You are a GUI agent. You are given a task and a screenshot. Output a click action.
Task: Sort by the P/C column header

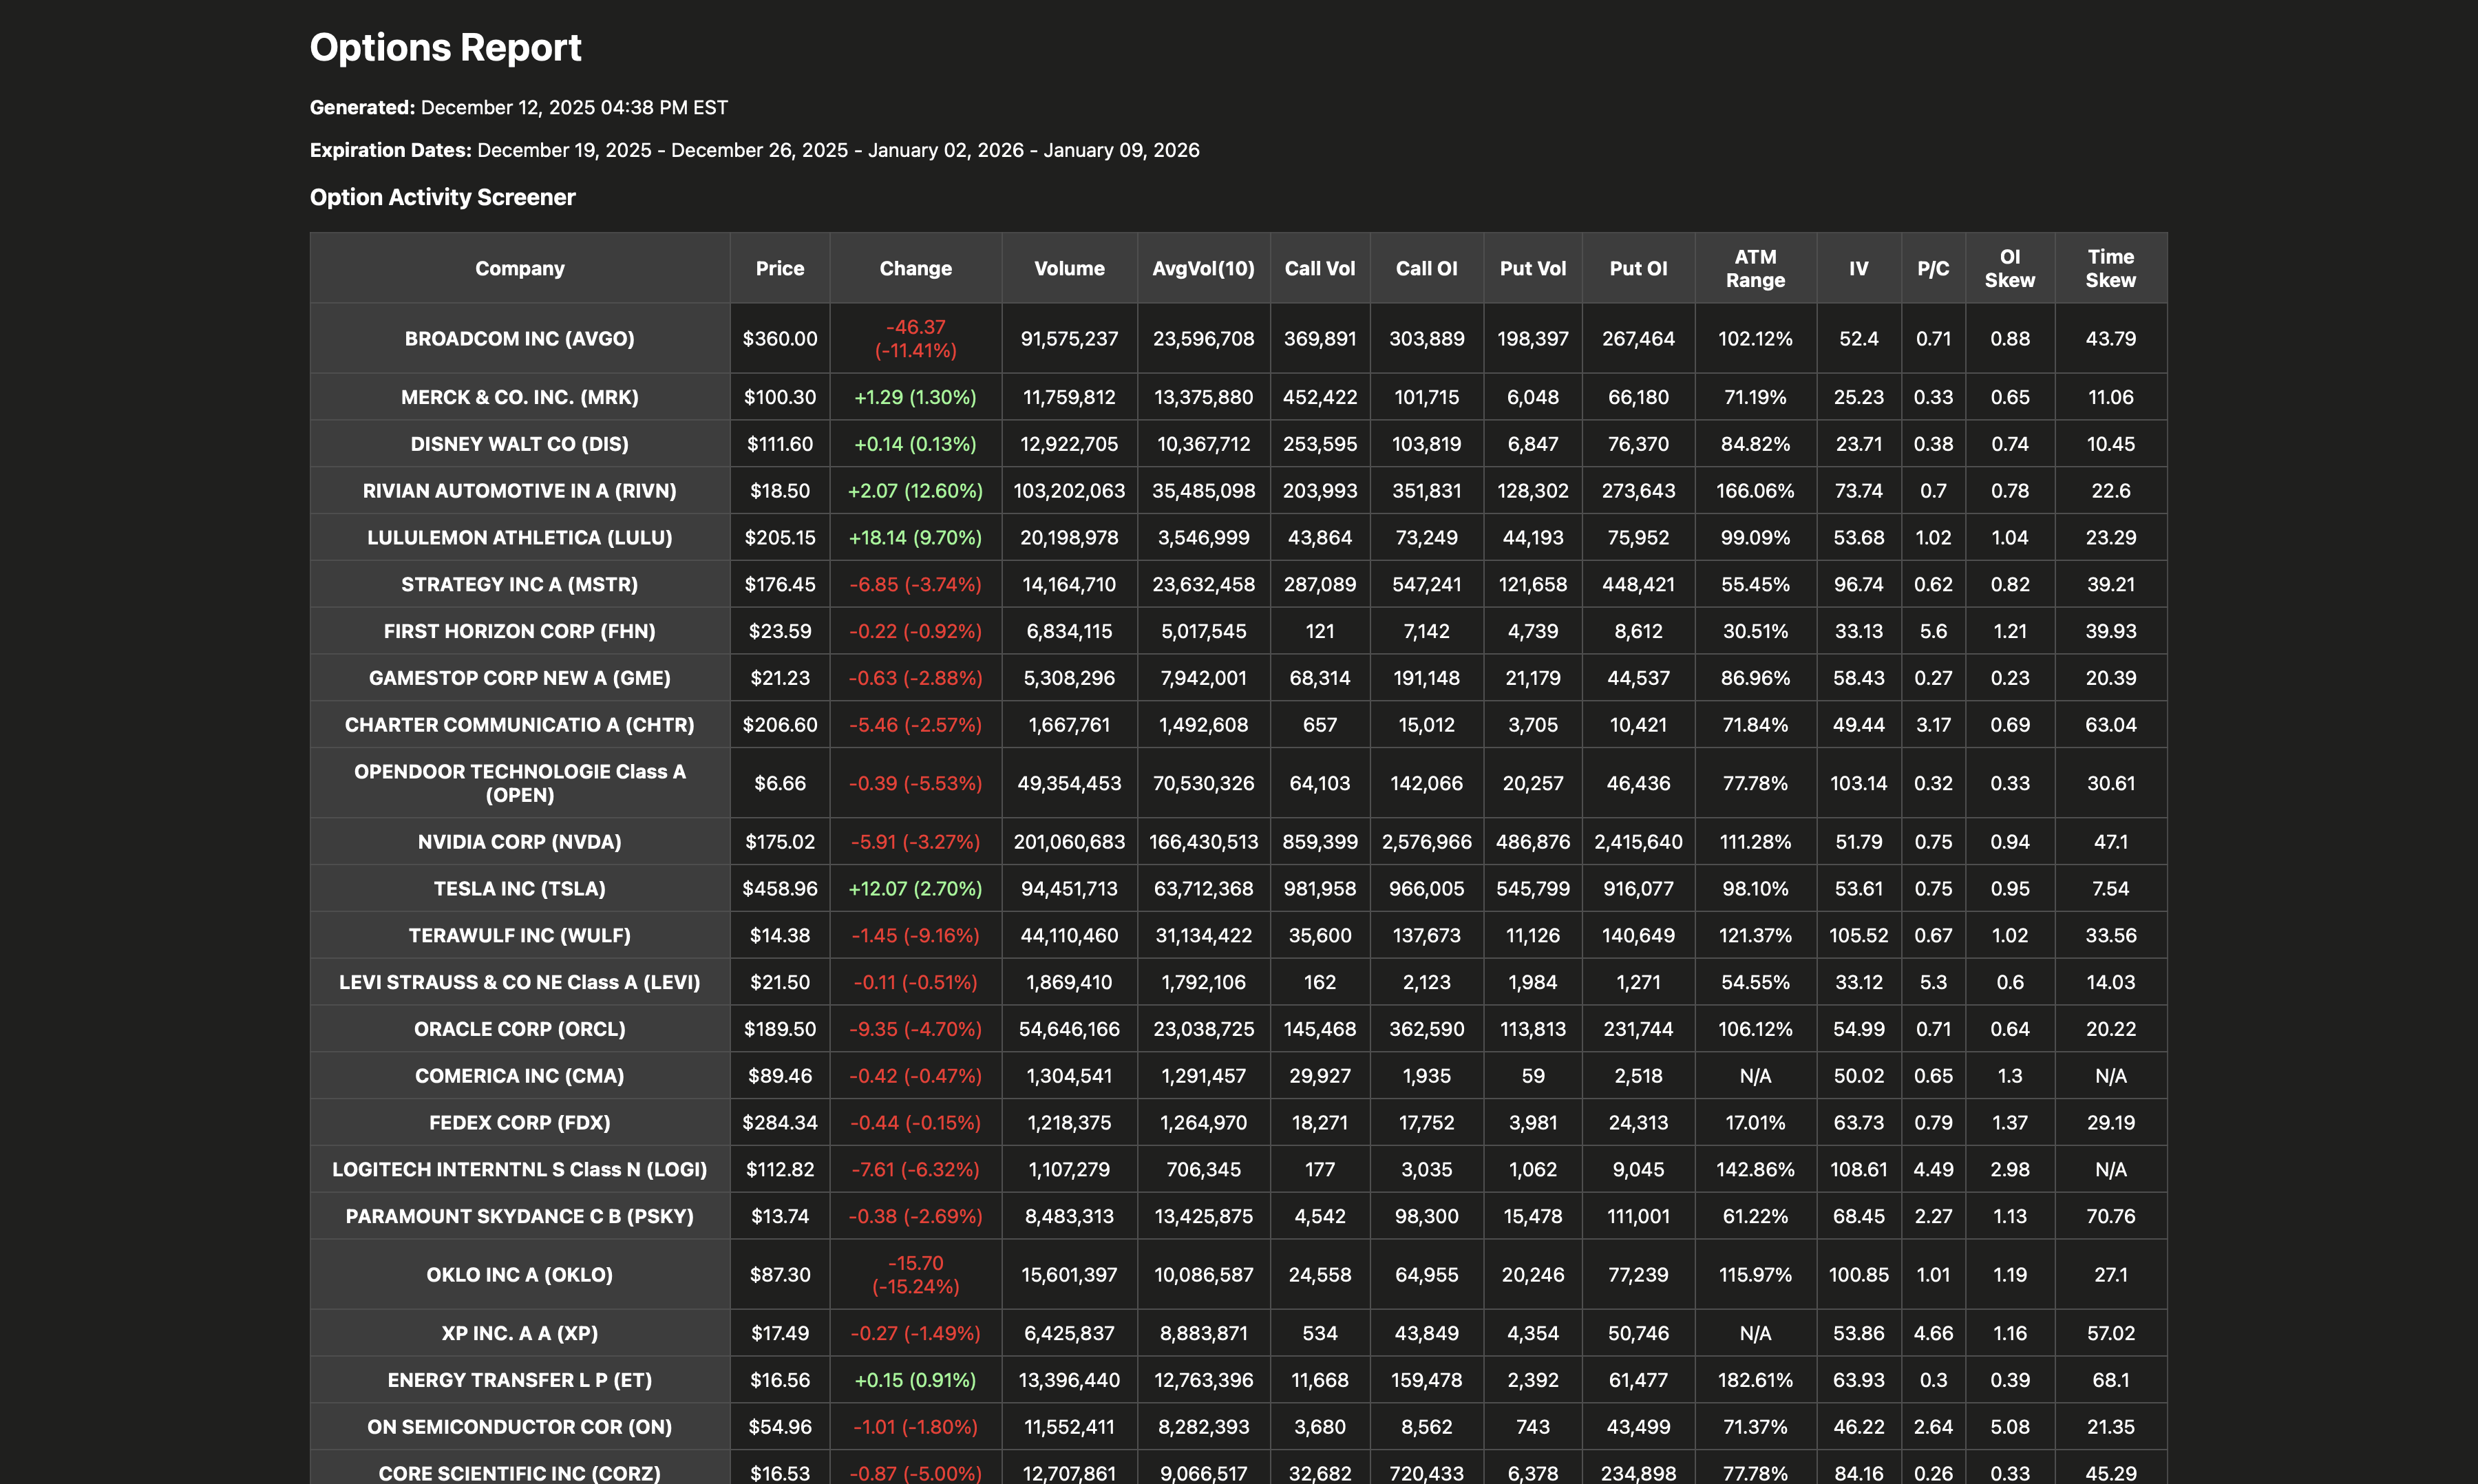[x=1932, y=268]
